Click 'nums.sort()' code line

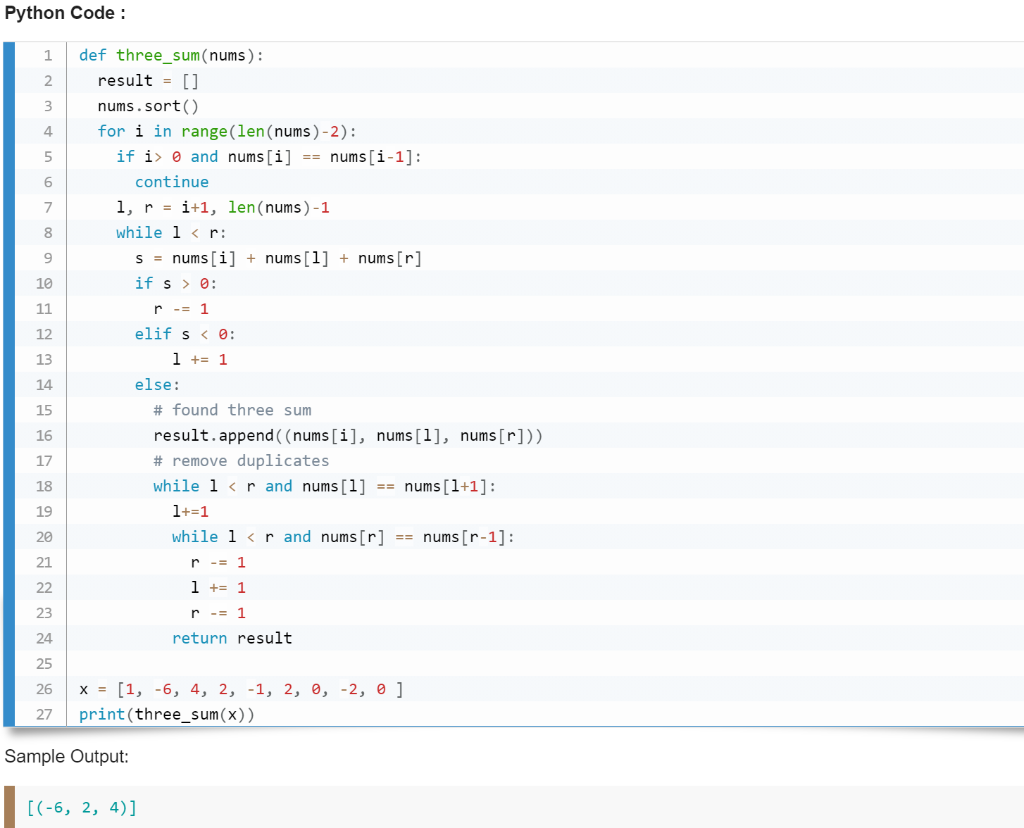click(148, 106)
